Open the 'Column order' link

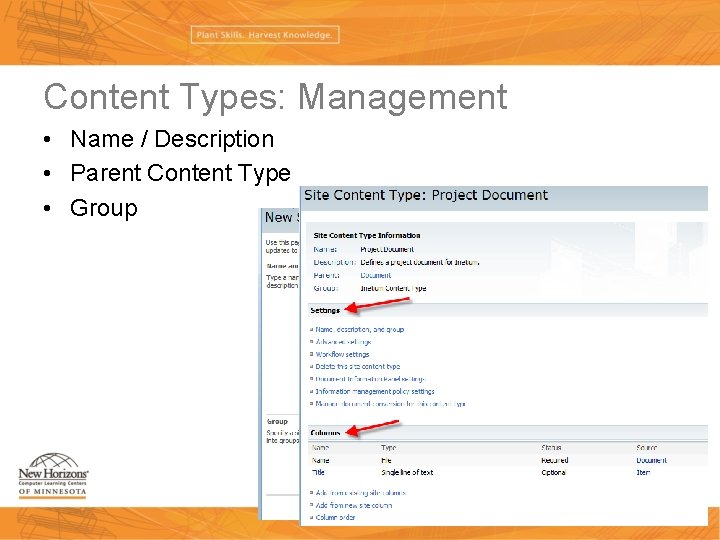[335, 518]
